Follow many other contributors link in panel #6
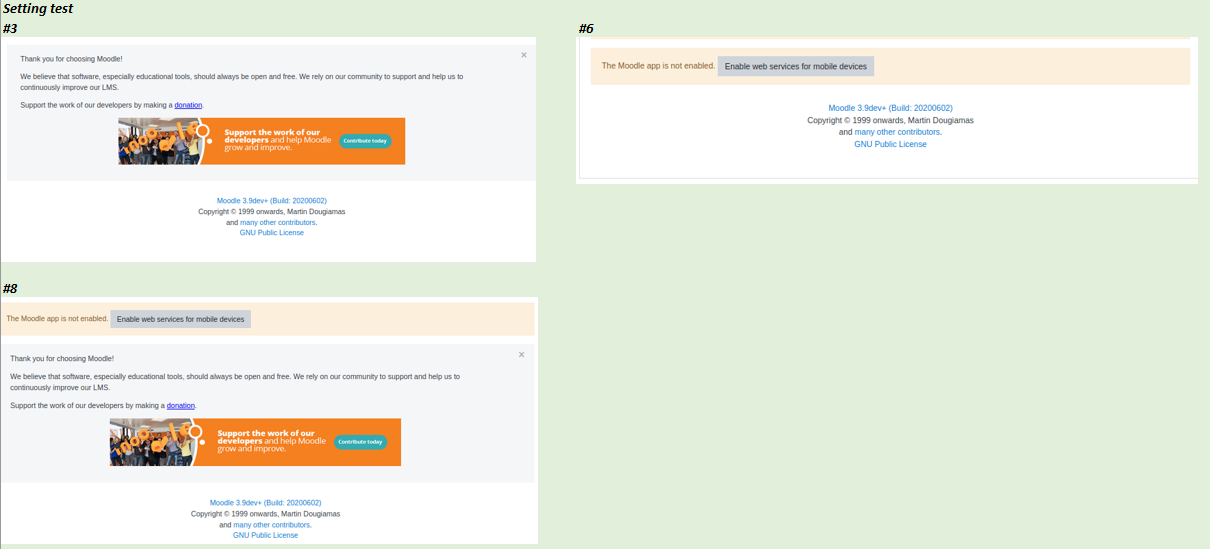 [897, 132]
